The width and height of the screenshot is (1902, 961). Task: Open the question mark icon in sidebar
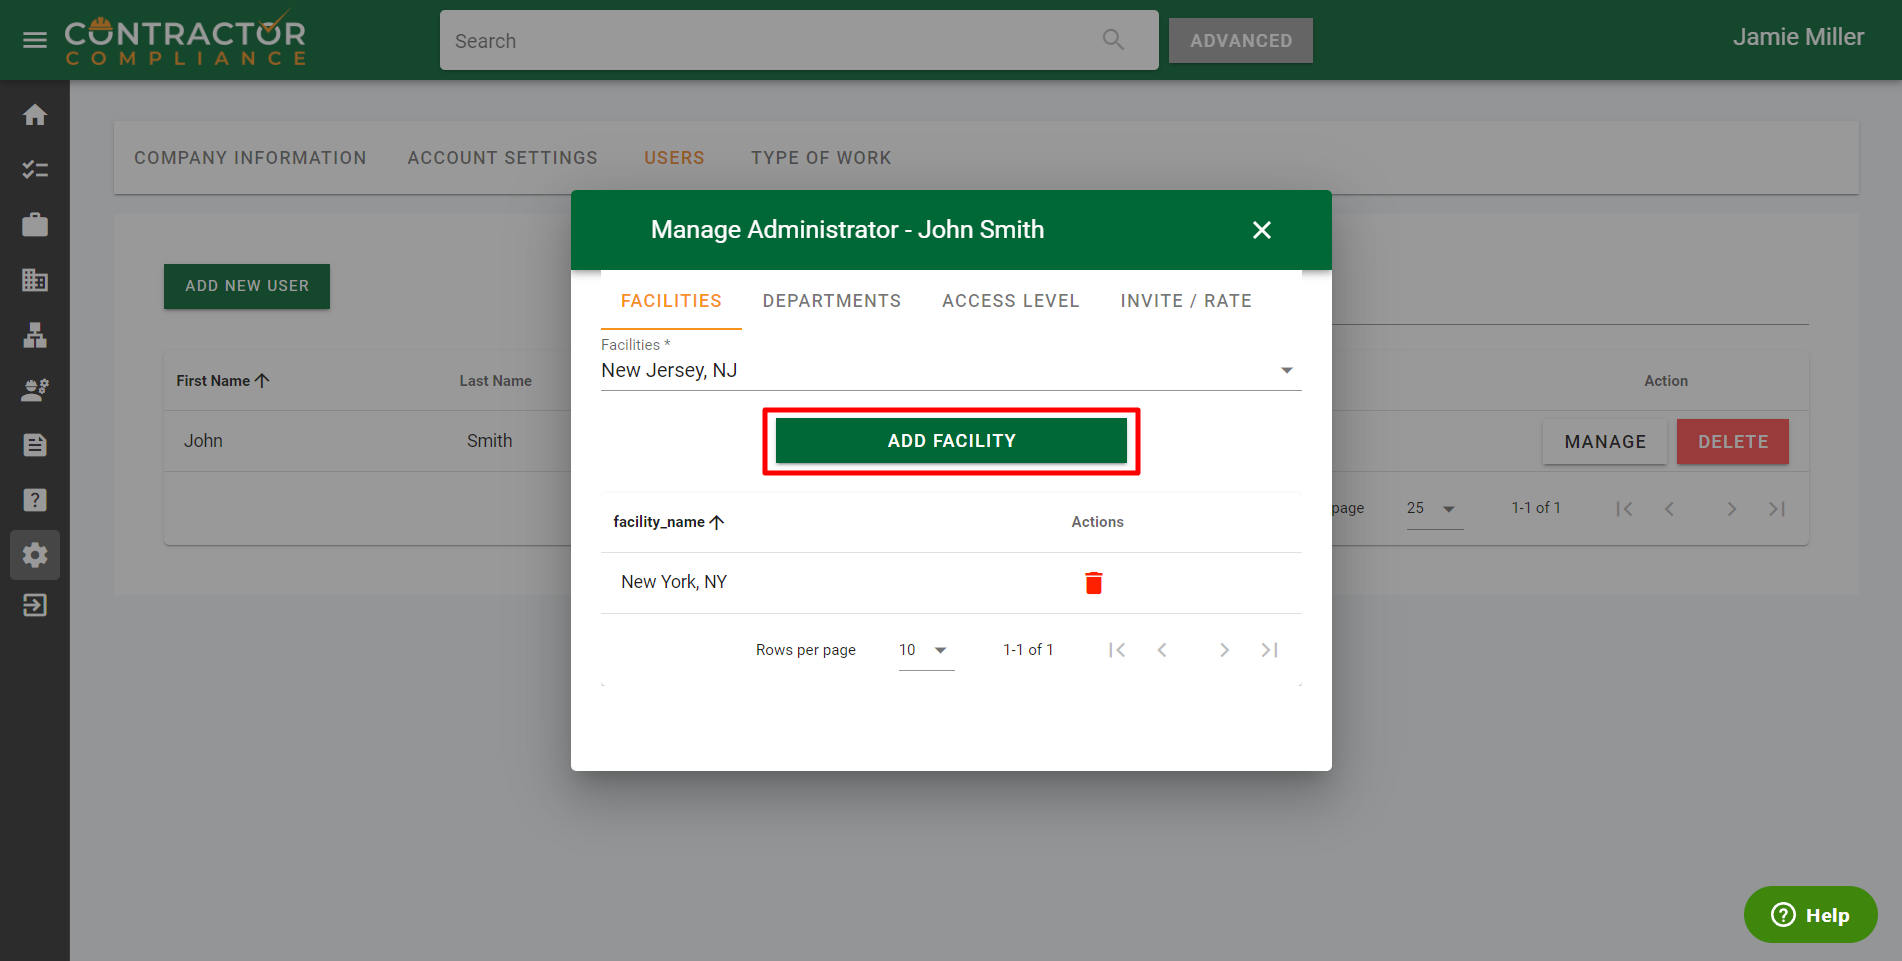(35, 500)
